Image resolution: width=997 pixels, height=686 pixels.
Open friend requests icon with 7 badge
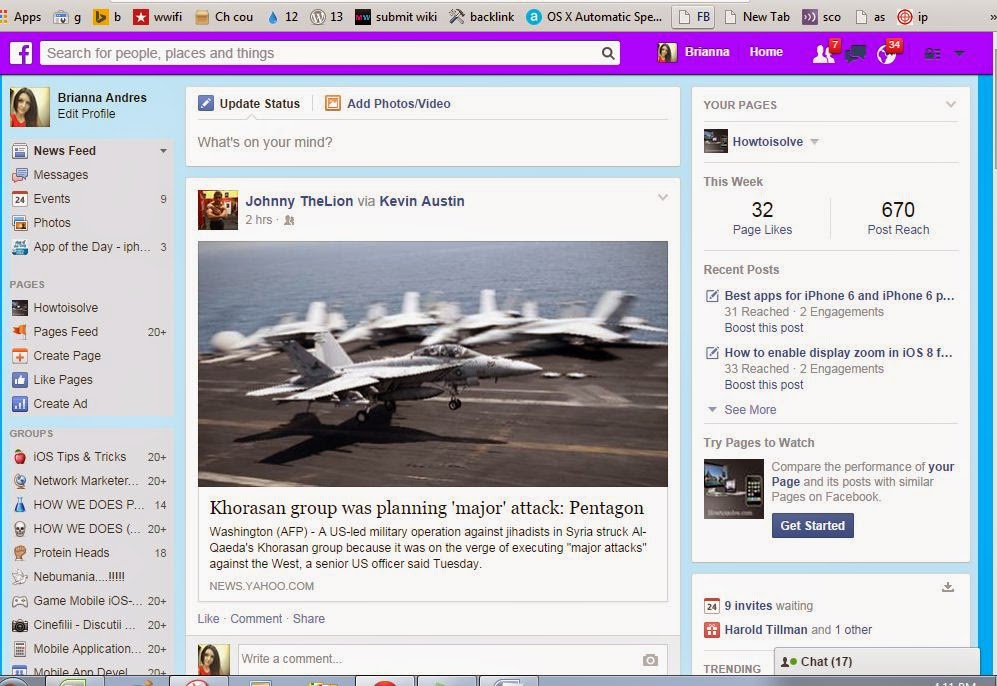pos(825,53)
